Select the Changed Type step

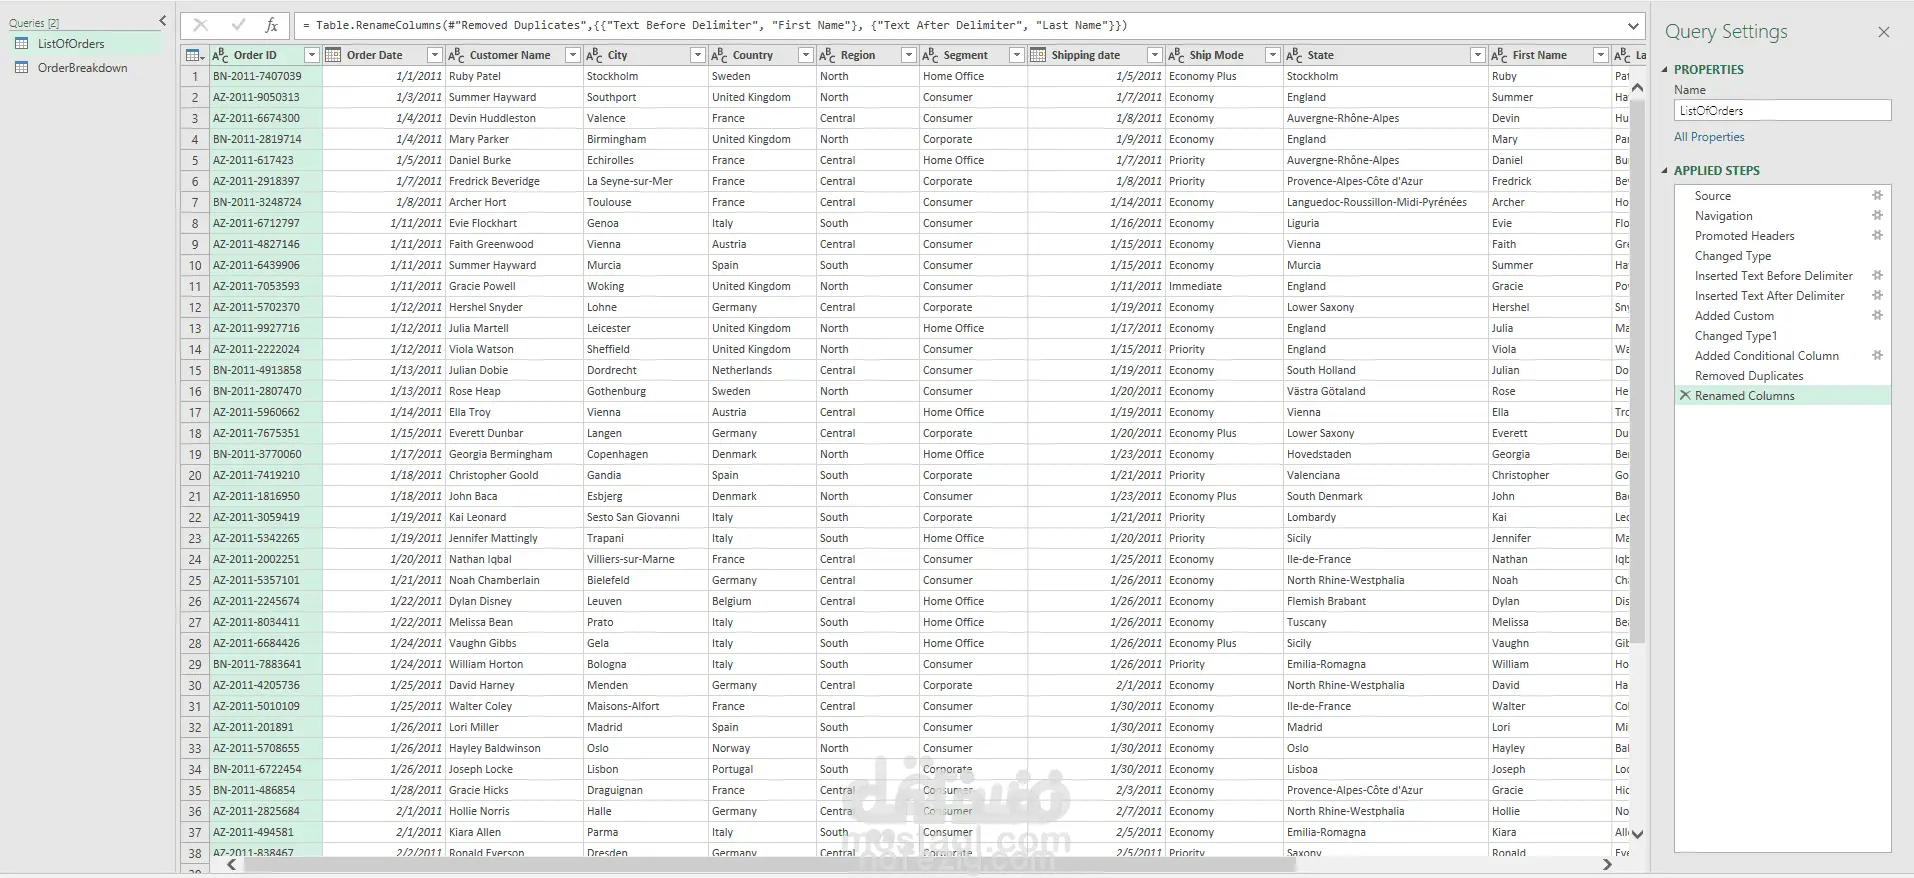[1732, 256]
